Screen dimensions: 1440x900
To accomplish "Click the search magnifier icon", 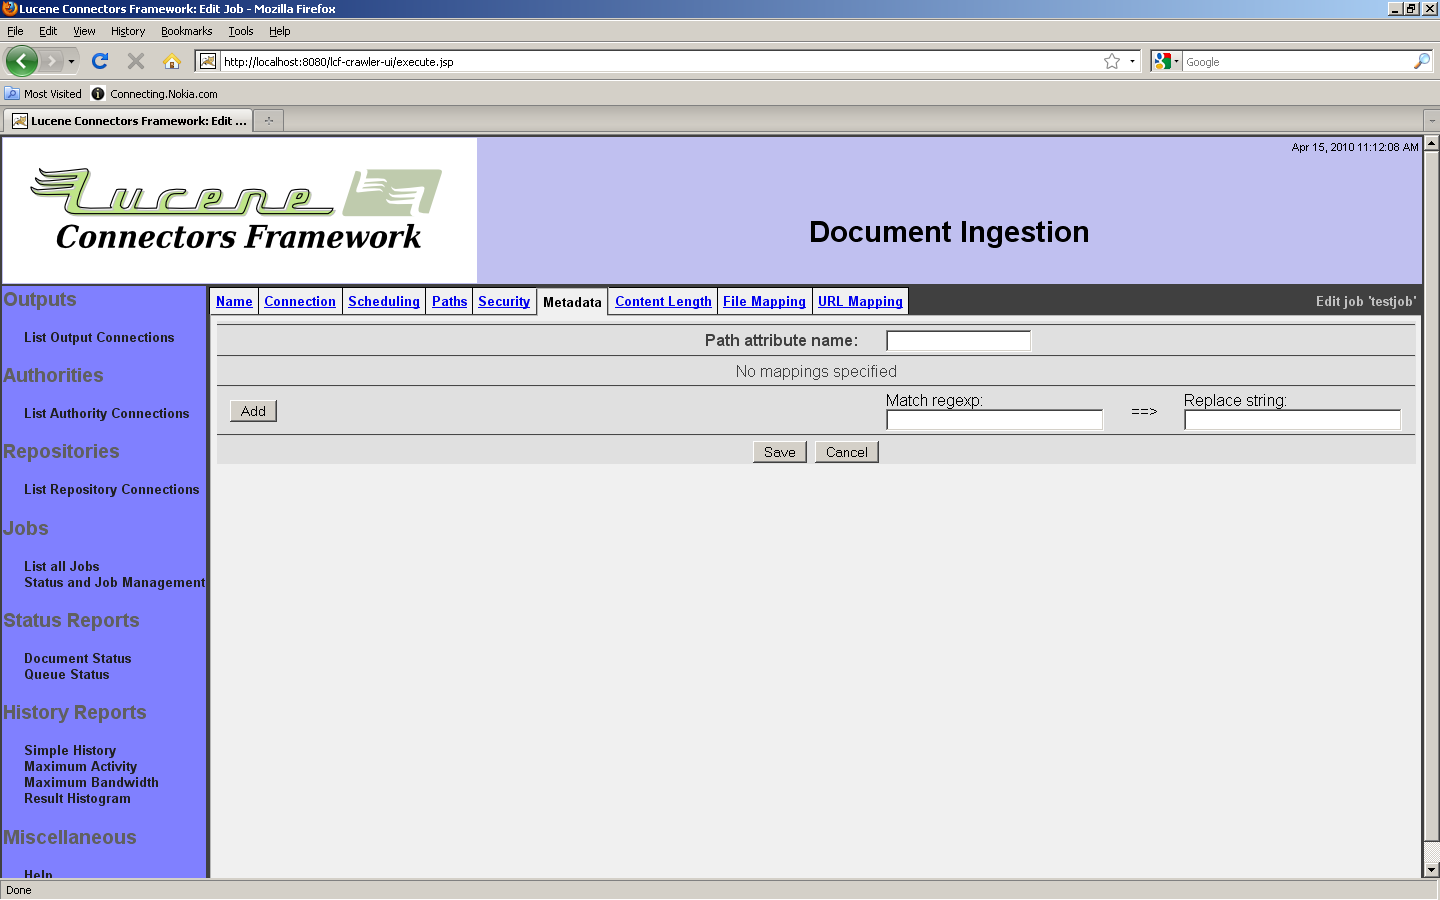I will (x=1421, y=61).
